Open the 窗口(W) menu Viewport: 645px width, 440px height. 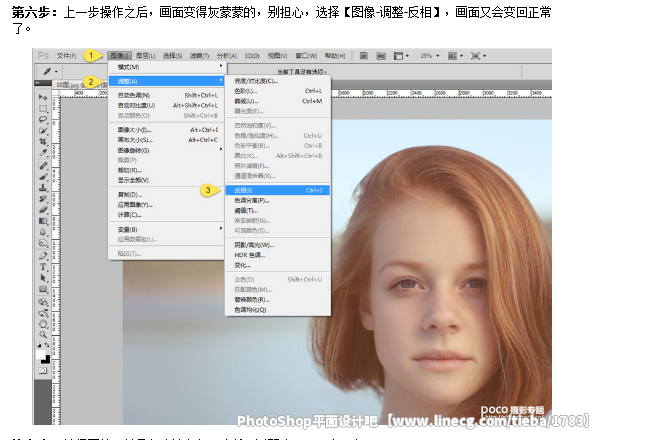coord(306,56)
